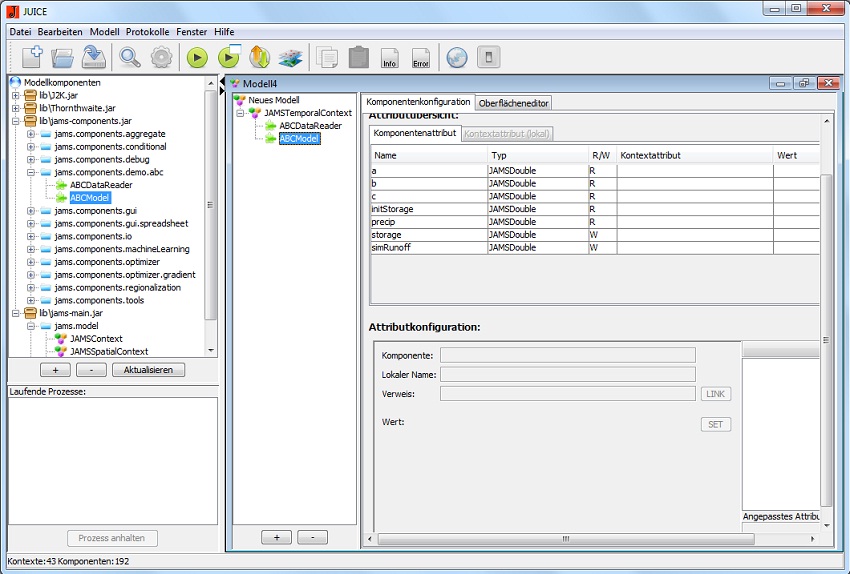
Task: Open the Protokolle menu
Action: [148, 32]
